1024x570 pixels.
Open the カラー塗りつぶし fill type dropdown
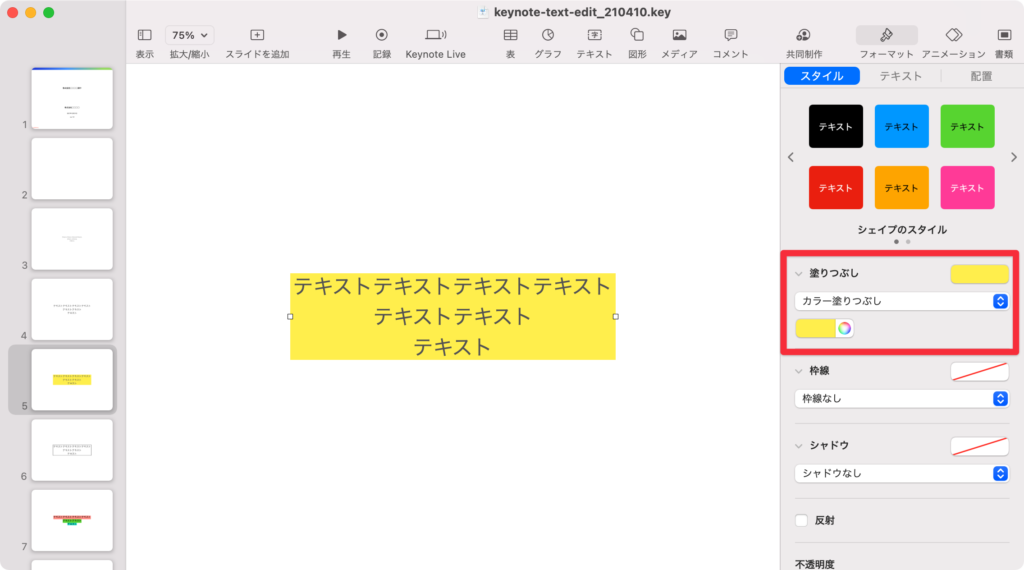pos(901,301)
